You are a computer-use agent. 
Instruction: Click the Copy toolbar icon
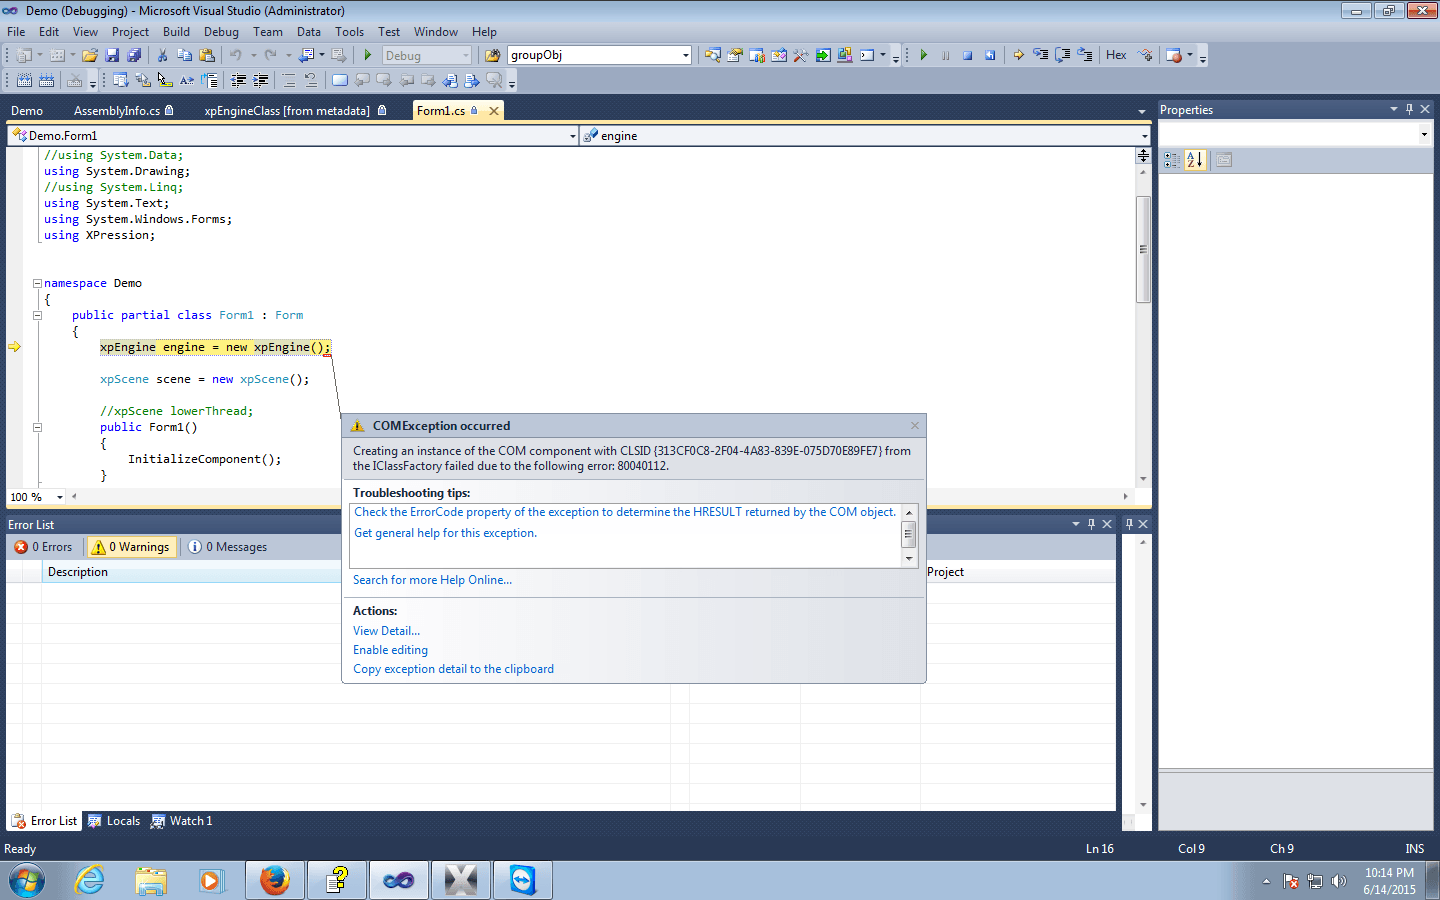click(x=184, y=55)
